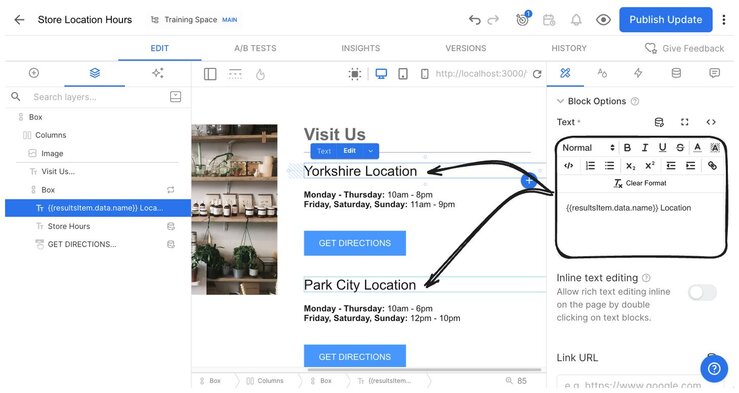The width and height of the screenshot is (739, 393).
Task: Open the Comments tab in right panel
Action: 714,73
